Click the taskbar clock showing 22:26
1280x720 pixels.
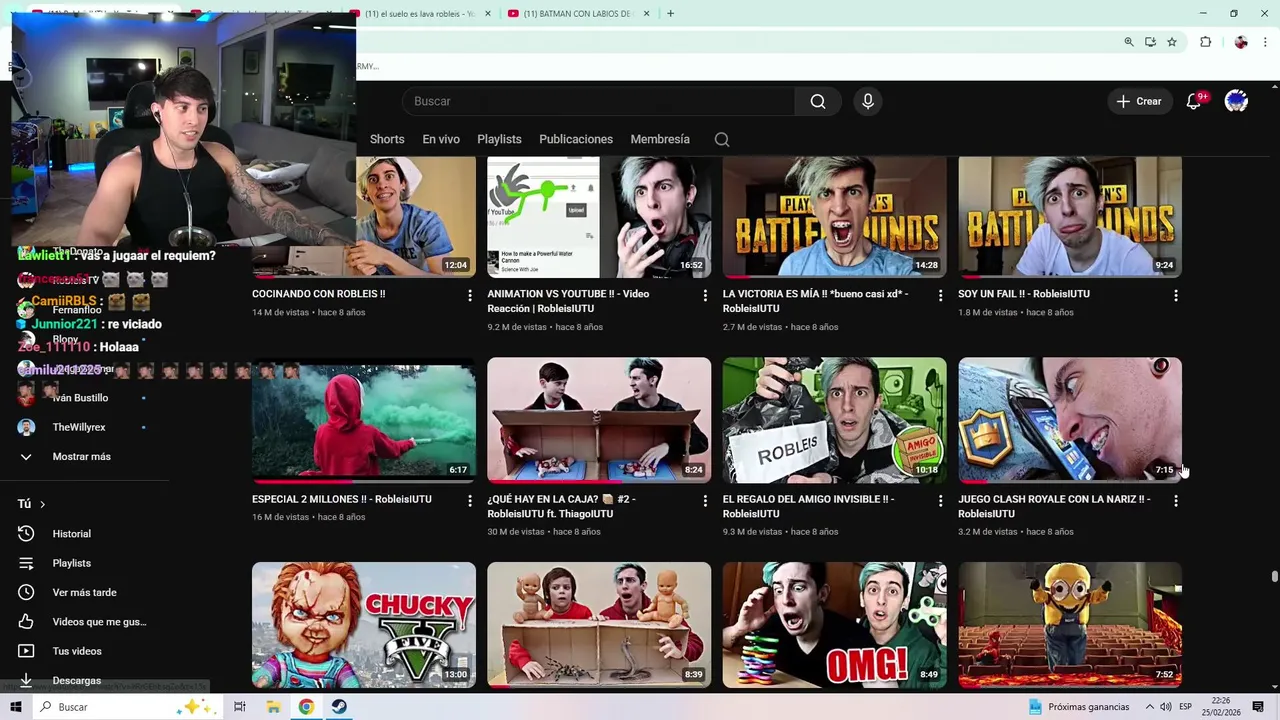[1222, 707]
